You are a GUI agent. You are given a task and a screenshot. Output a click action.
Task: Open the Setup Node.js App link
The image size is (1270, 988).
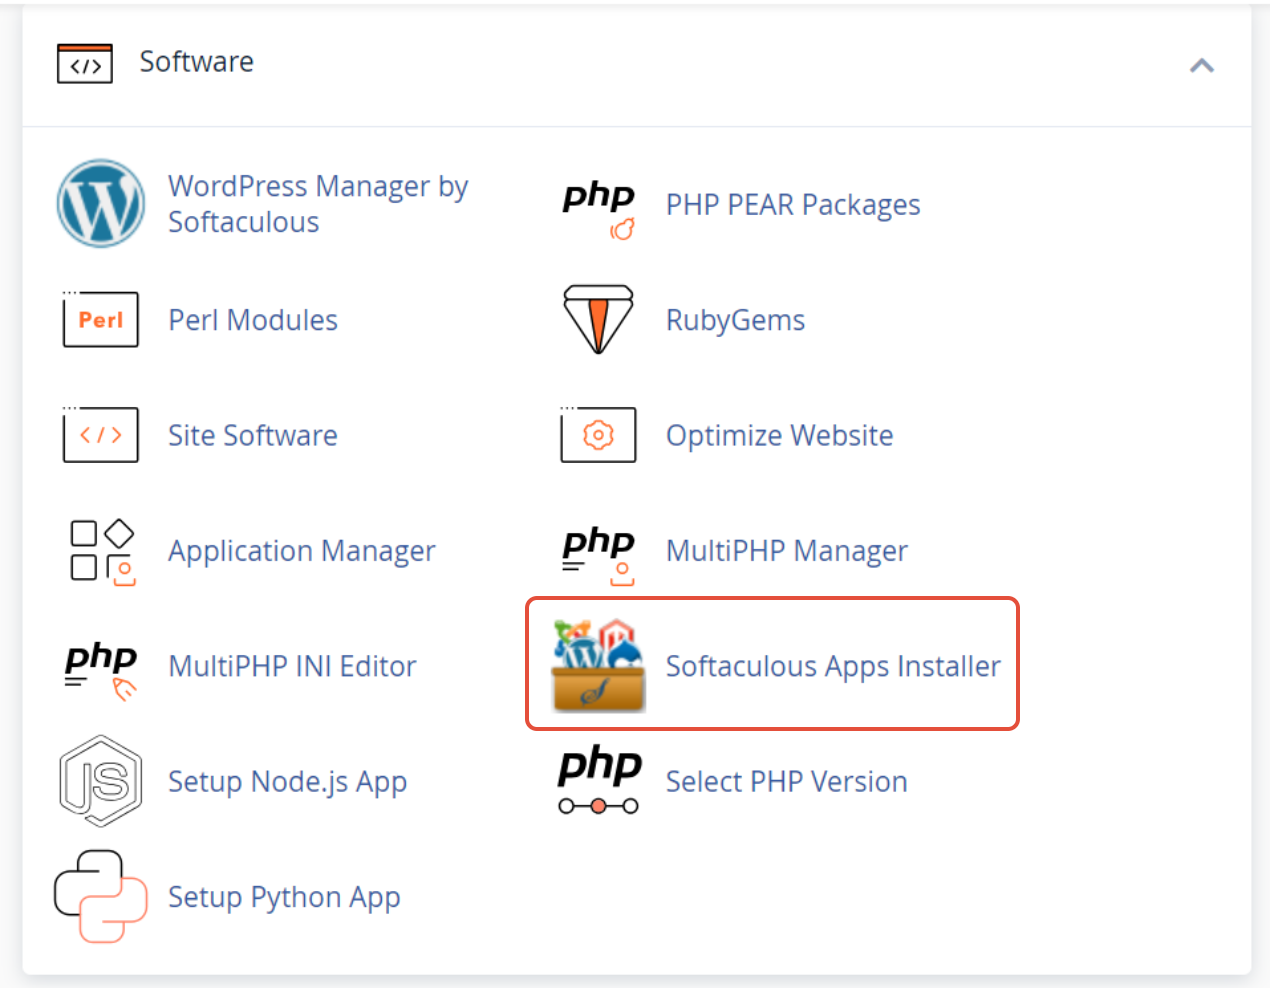pyautogui.click(x=287, y=782)
